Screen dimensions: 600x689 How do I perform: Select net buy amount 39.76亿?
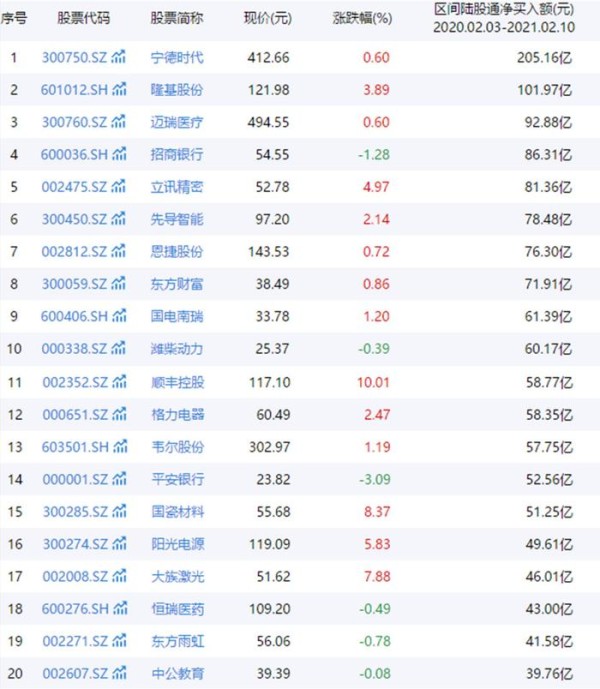click(x=549, y=674)
